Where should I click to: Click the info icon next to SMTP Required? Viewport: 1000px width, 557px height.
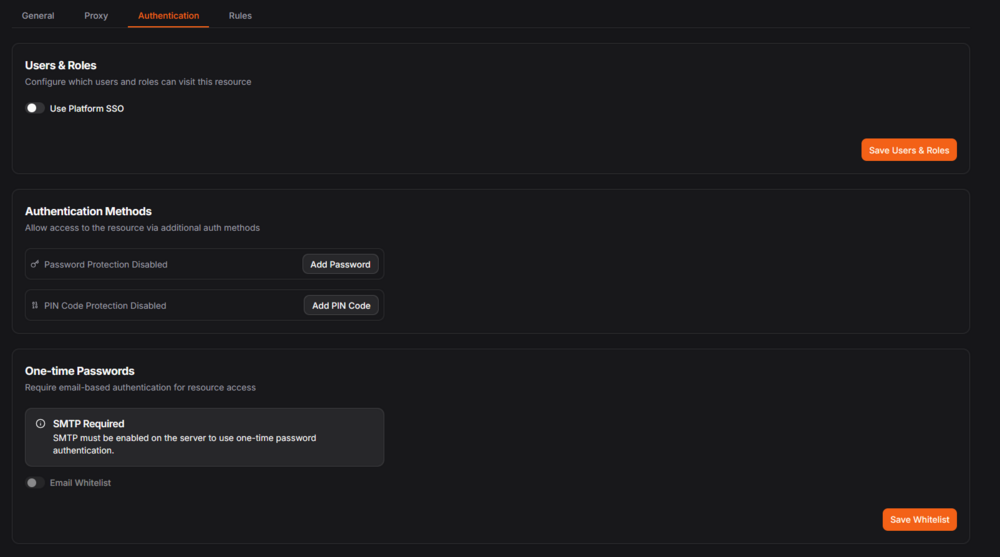point(40,424)
